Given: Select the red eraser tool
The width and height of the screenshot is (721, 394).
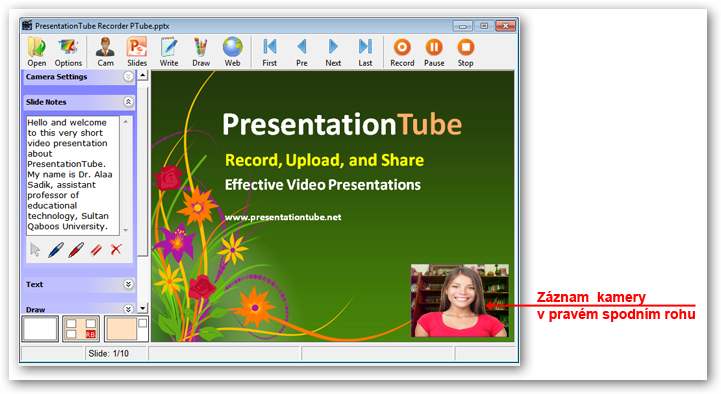Looking at the screenshot, I should click(x=96, y=250).
